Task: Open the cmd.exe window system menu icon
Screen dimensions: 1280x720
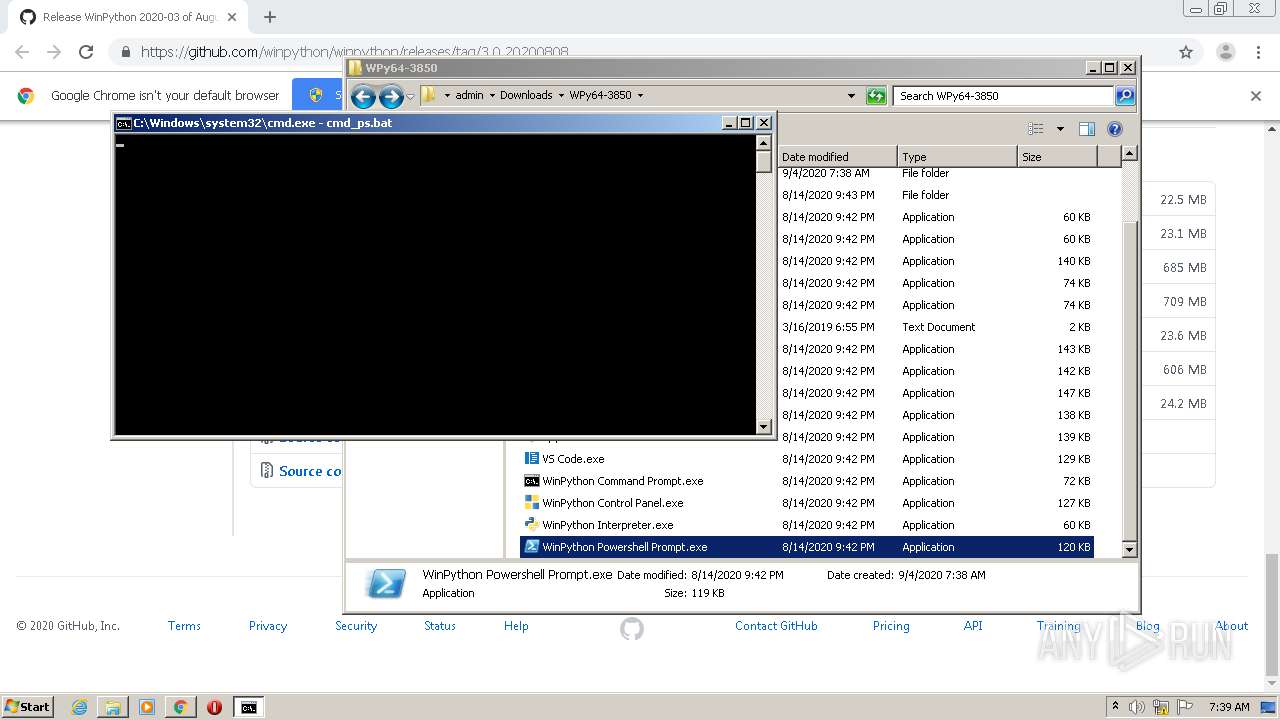Action: [123, 123]
